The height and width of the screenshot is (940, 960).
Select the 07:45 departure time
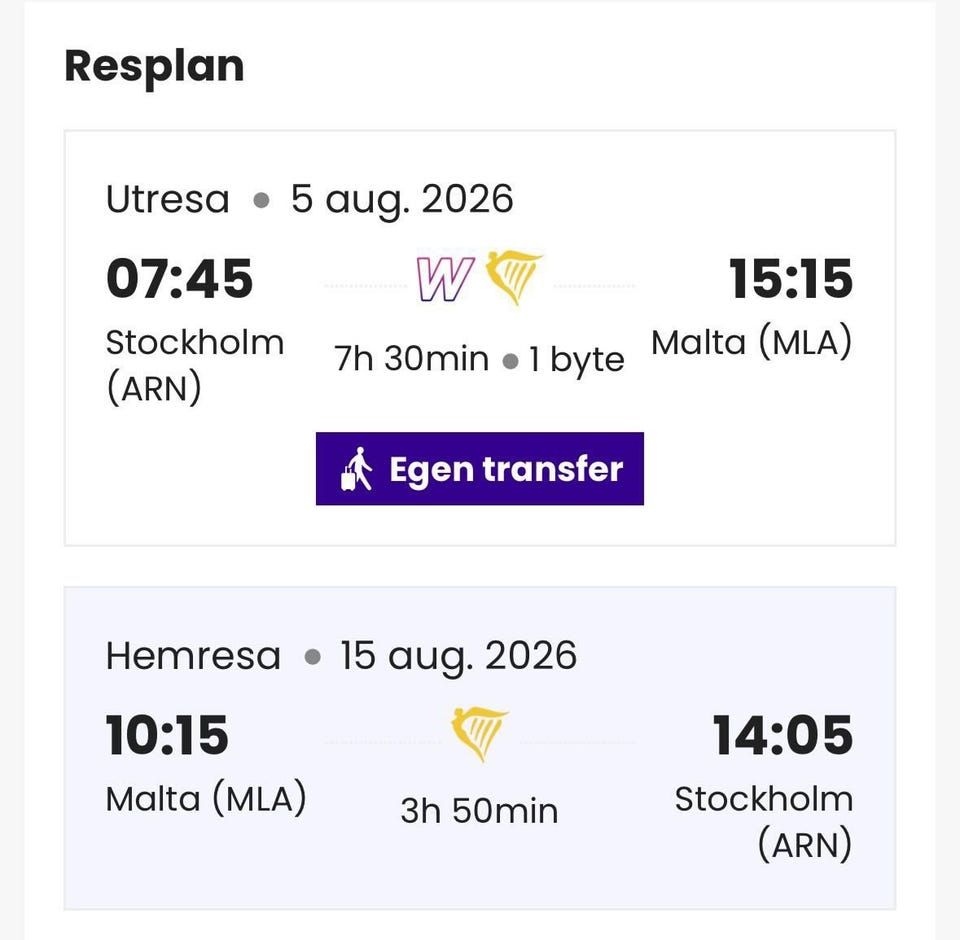pos(179,279)
